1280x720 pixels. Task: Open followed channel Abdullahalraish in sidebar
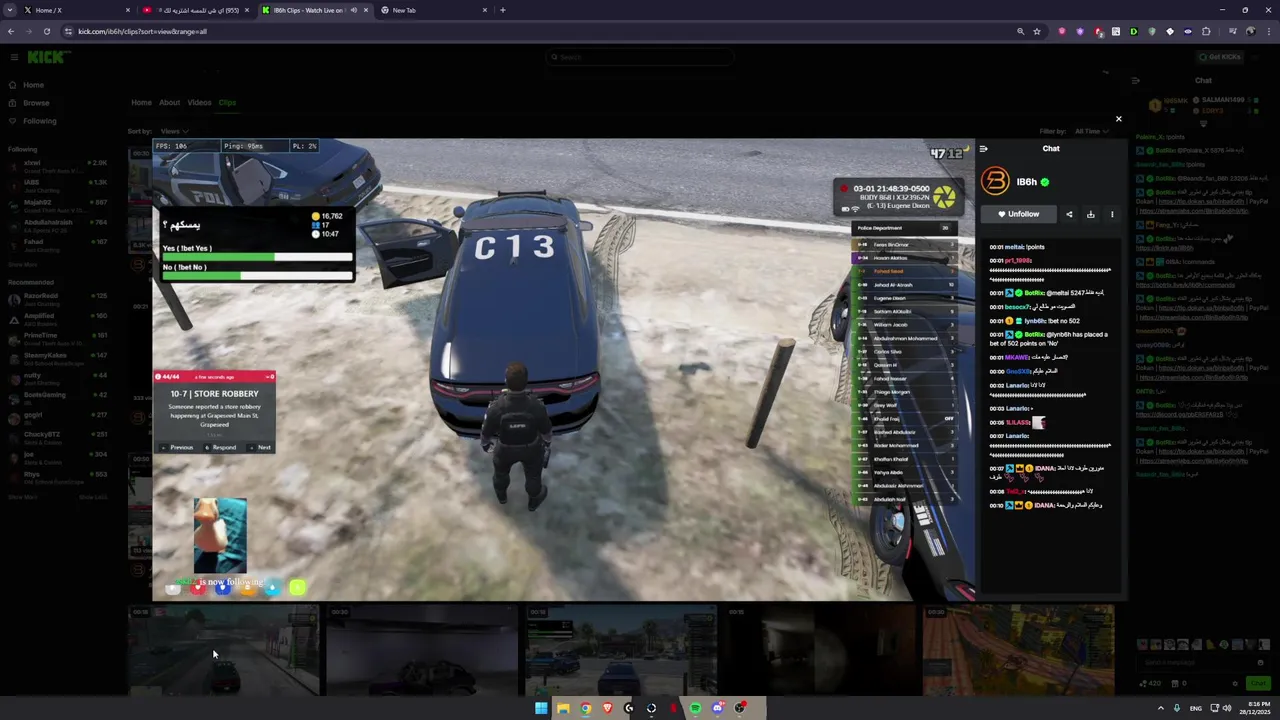pyautogui.click(x=58, y=225)
